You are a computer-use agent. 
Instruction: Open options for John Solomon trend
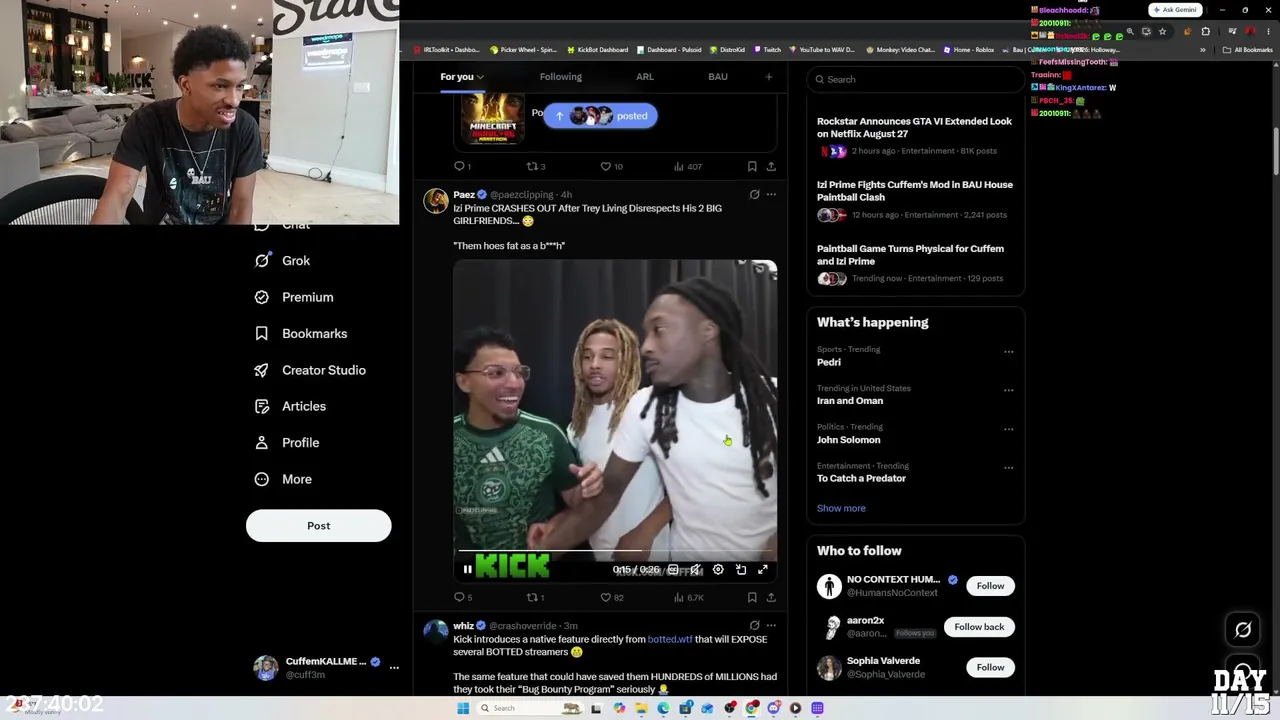(1008, 429)
